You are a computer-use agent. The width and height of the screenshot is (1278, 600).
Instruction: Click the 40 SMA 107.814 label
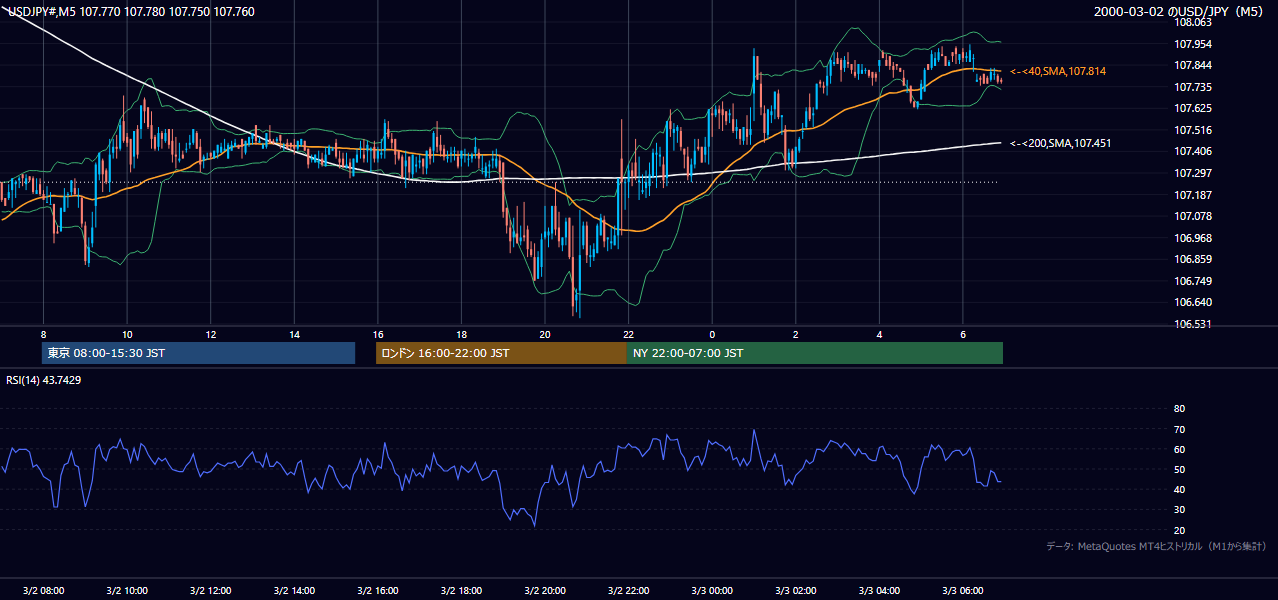[1058, 72]
